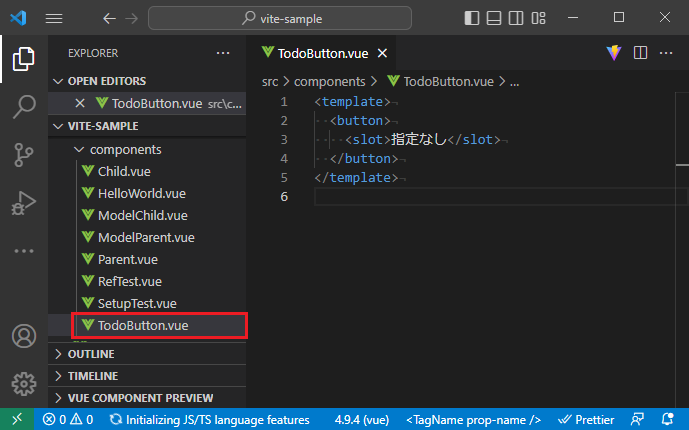Open the hamburger application menu
Screen dimensions: 689x430
pyautogui.click(x=54, y=18)
